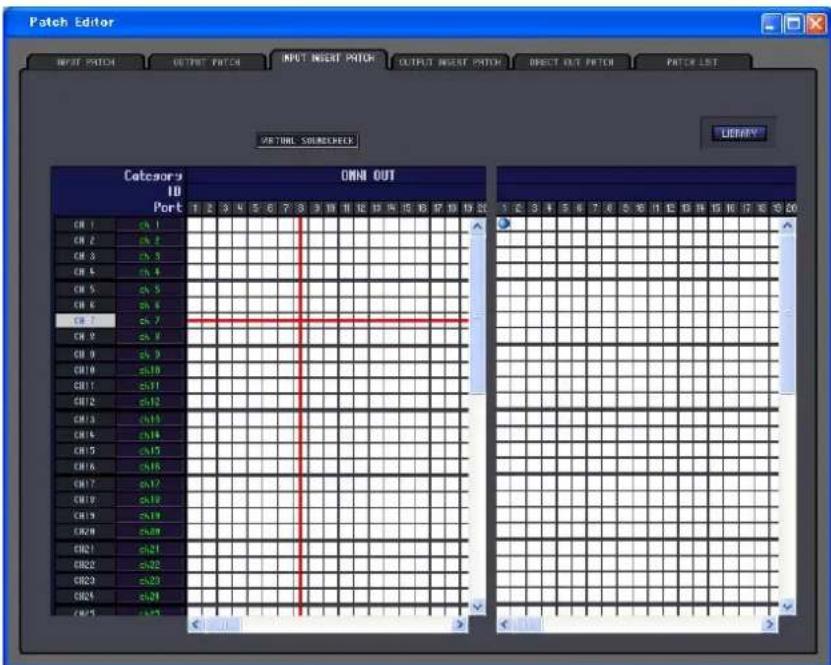Click left arrow of OMNI OUT horizontal scrollbar
831x665 pixels.
click(195, 624)
